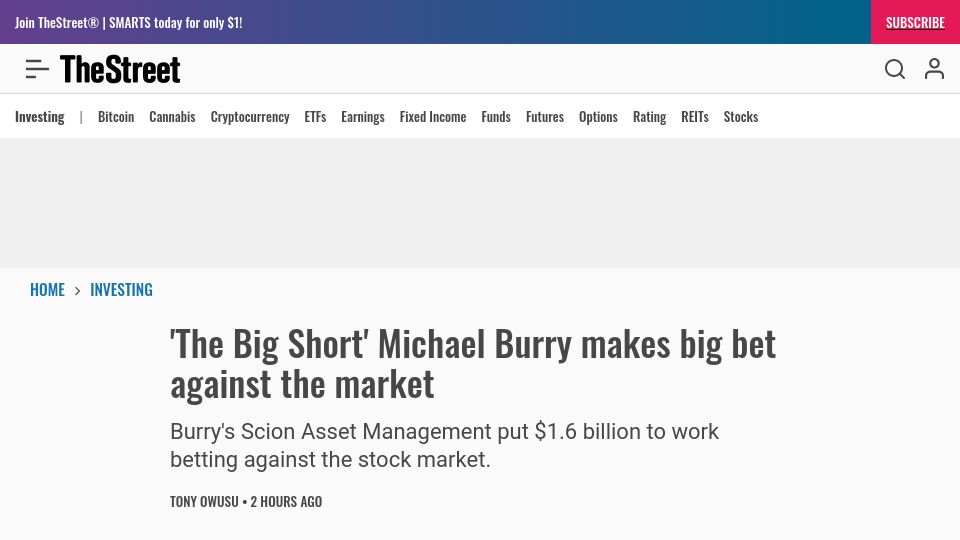The image size is (960, 540).
Task: Click the subheading about Scion Asset Management
Action: (x=444, y=445)
